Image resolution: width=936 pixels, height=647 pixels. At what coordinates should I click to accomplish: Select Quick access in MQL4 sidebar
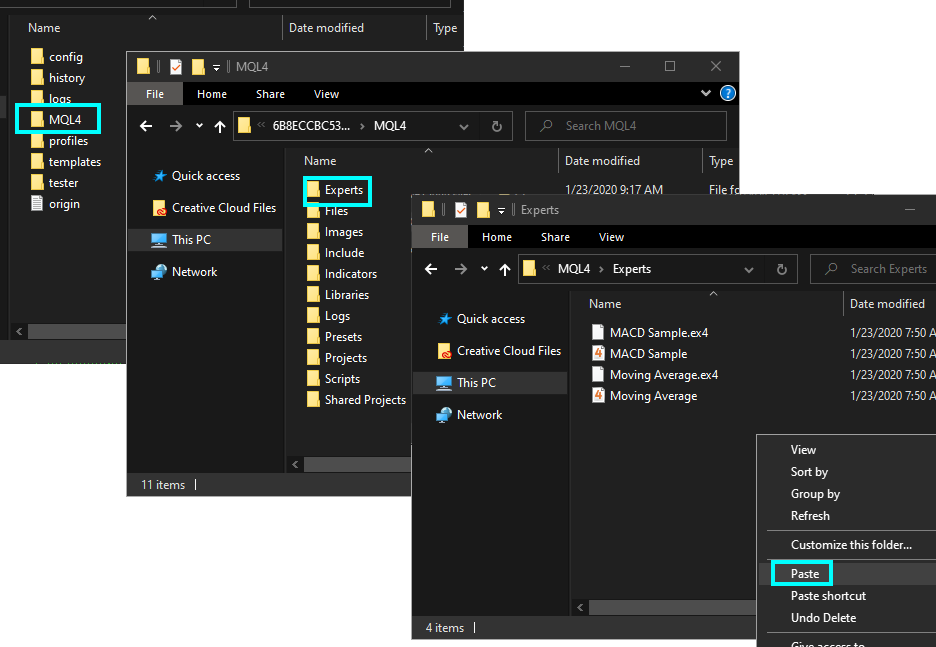point(196,175)
